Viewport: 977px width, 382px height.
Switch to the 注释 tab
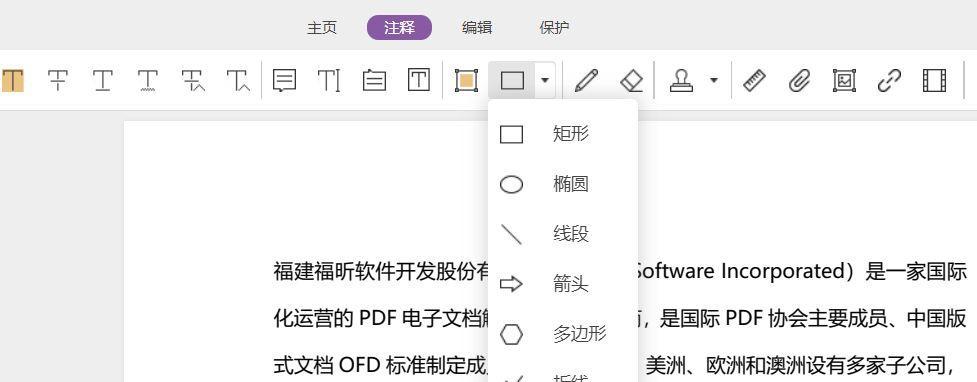tap(399, 27)
